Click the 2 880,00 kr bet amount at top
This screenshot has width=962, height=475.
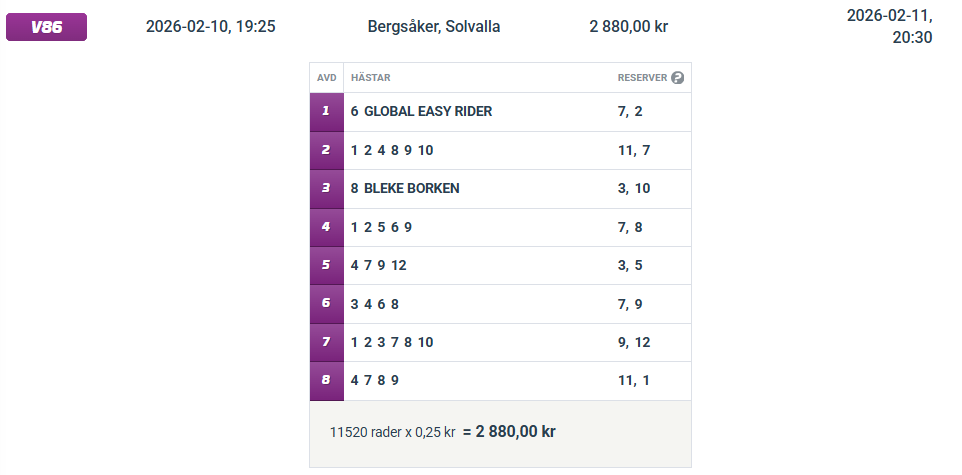tap(628, 27)
